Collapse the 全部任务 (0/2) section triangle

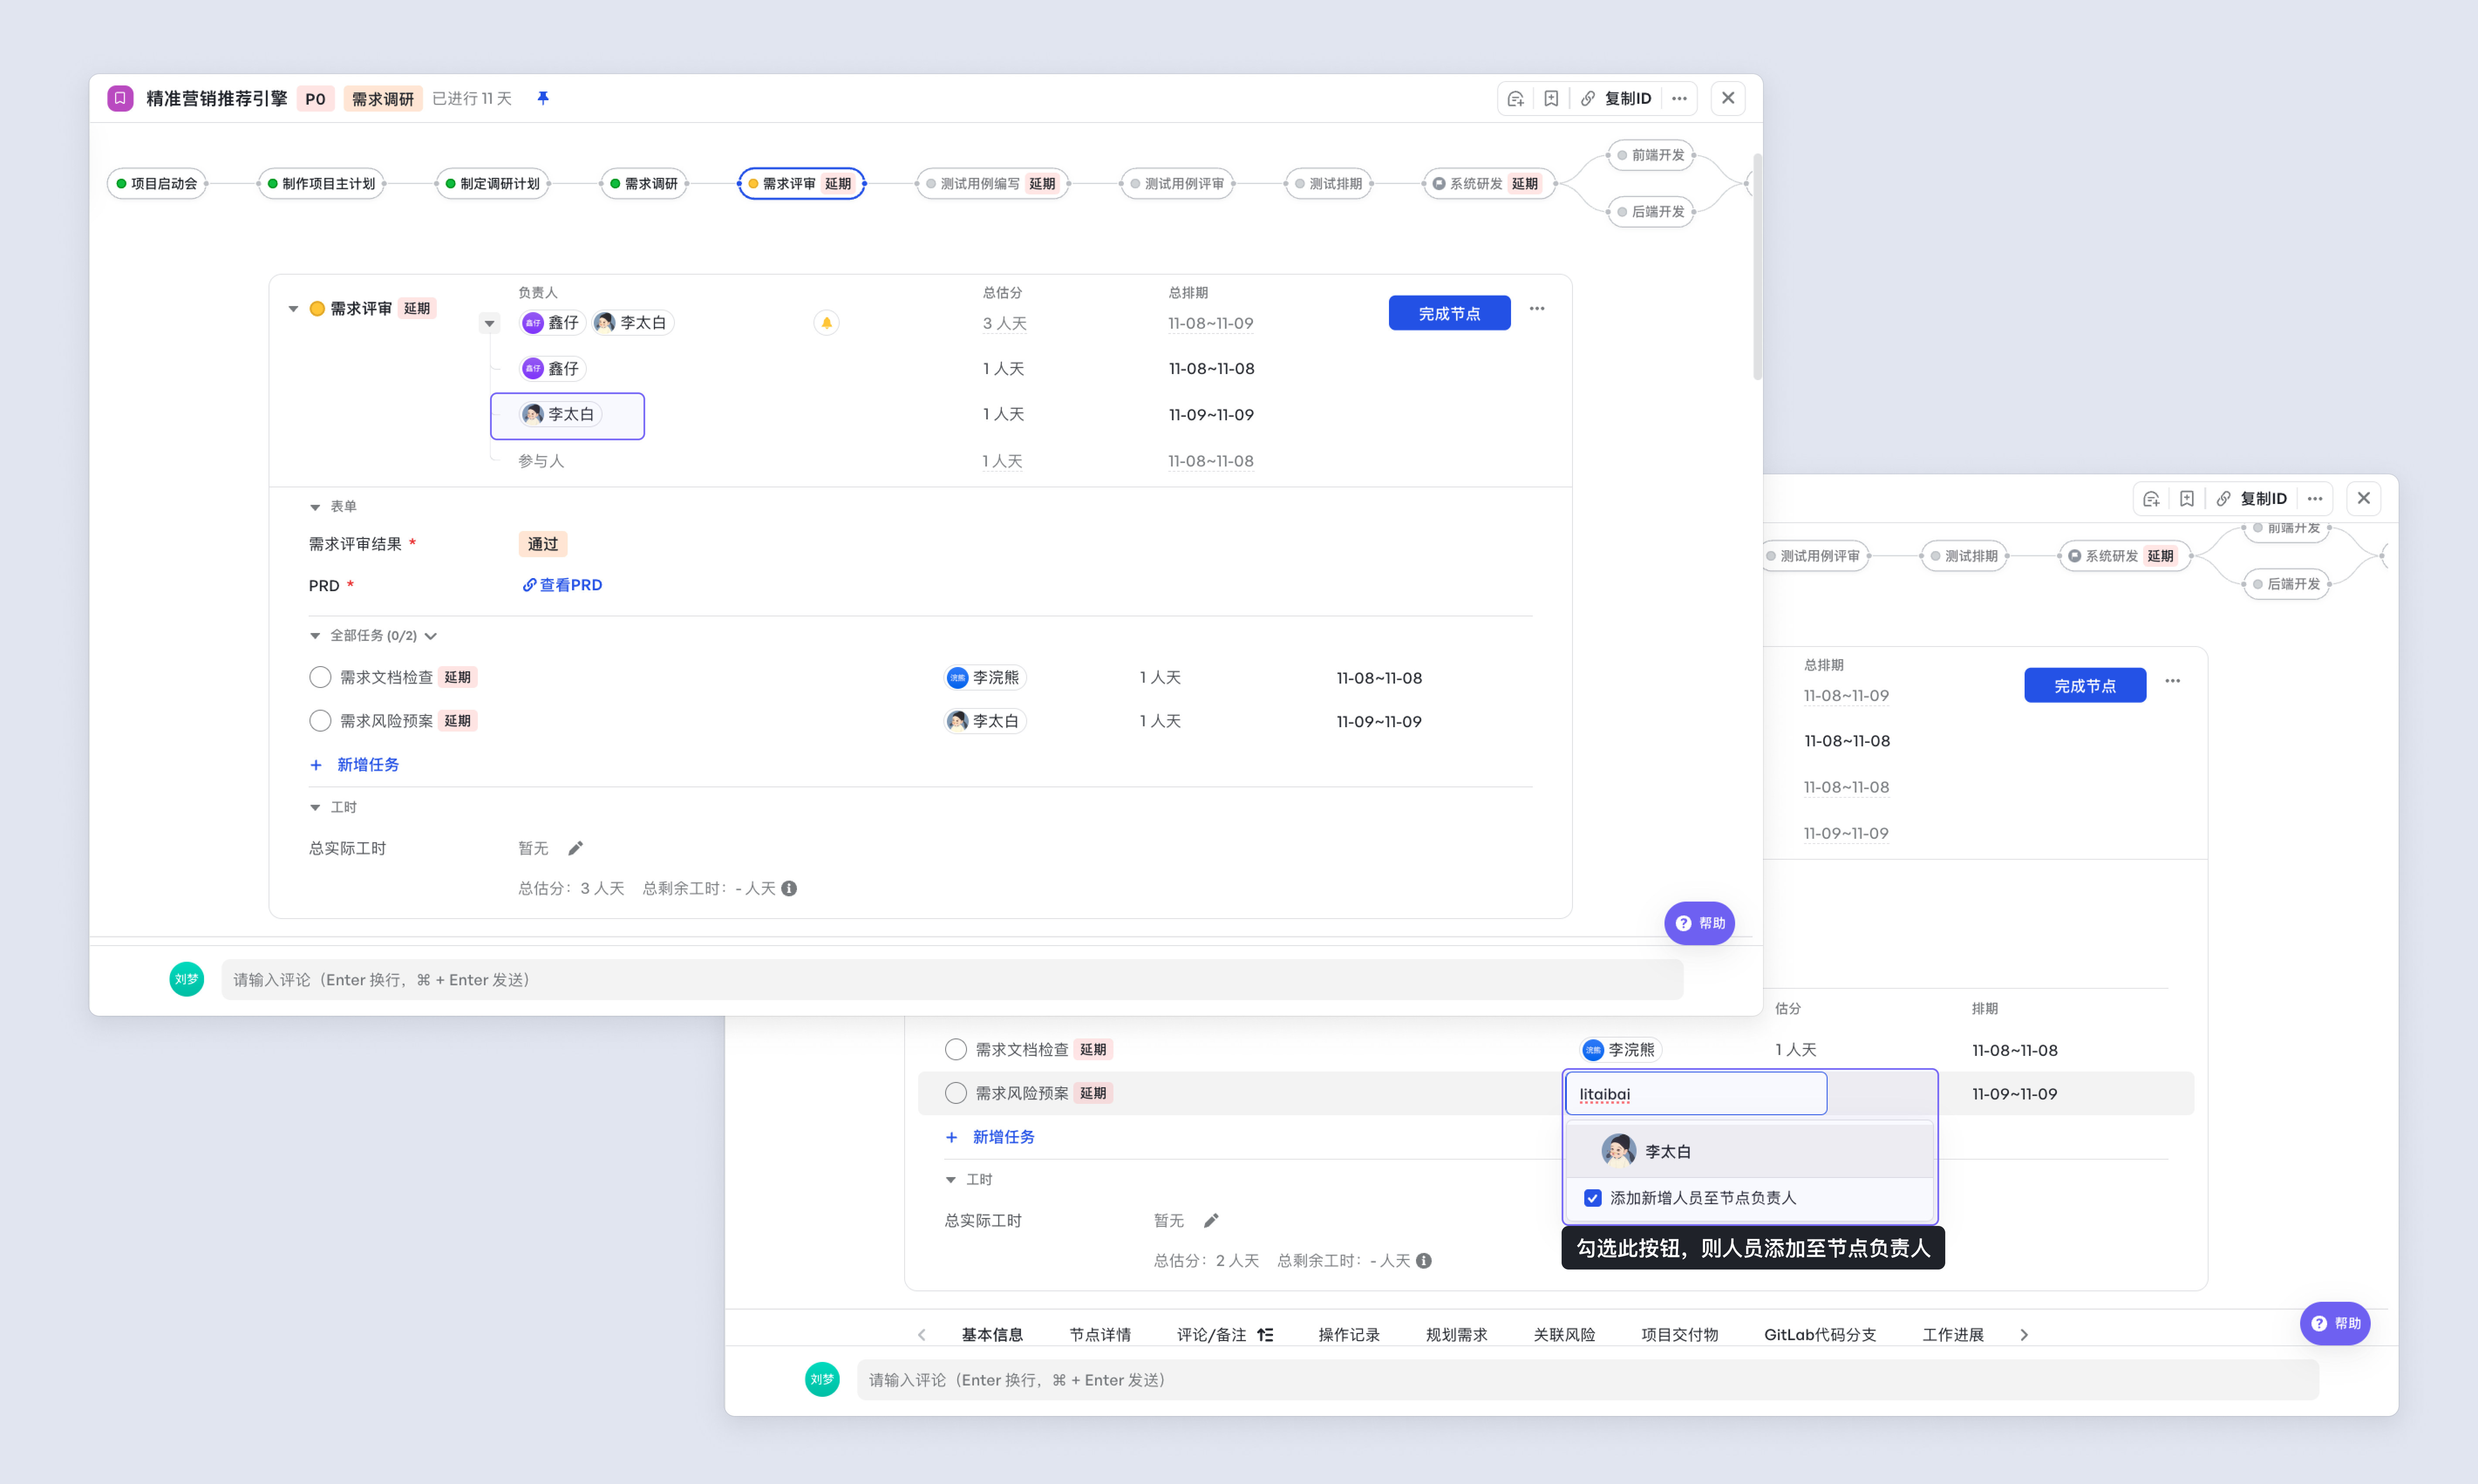pyautogui.click(x=315, y=636)
